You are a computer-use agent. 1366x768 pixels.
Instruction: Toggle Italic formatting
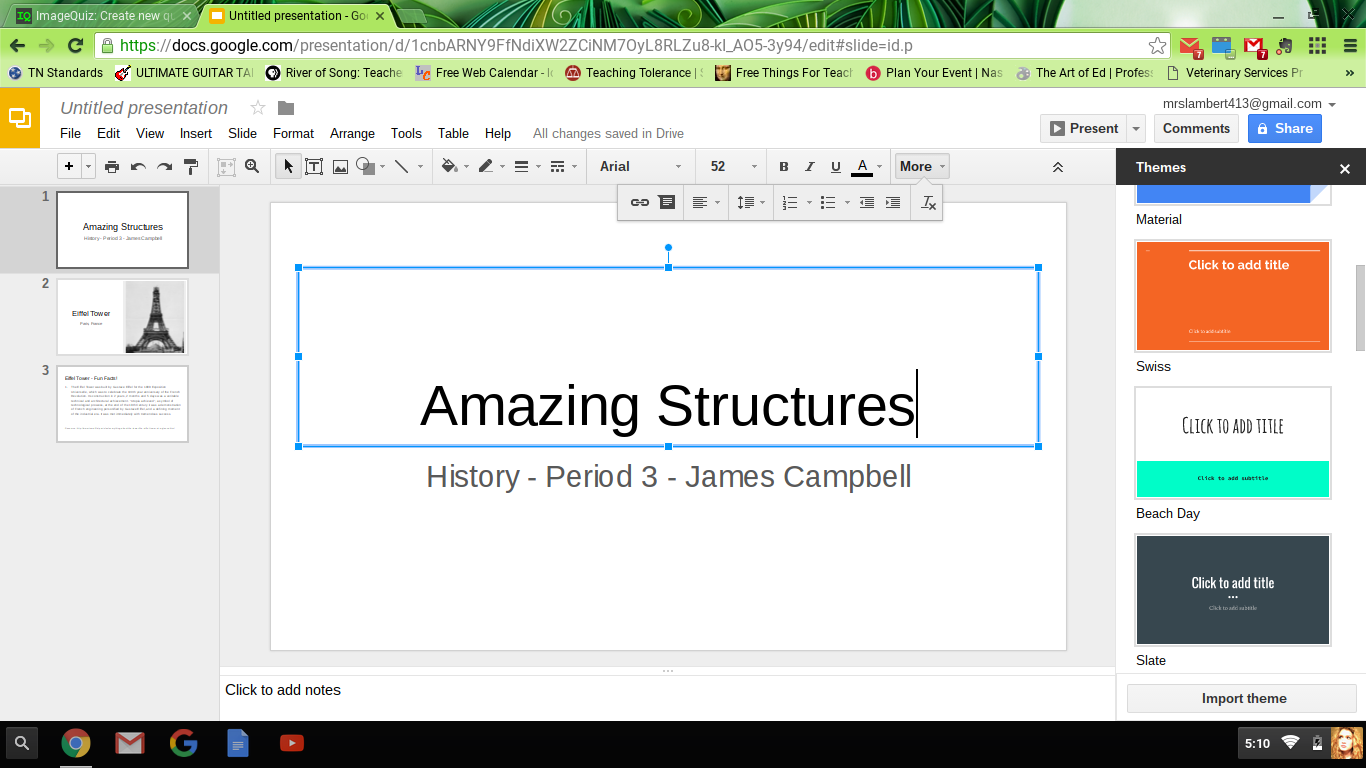coord(810,167)
